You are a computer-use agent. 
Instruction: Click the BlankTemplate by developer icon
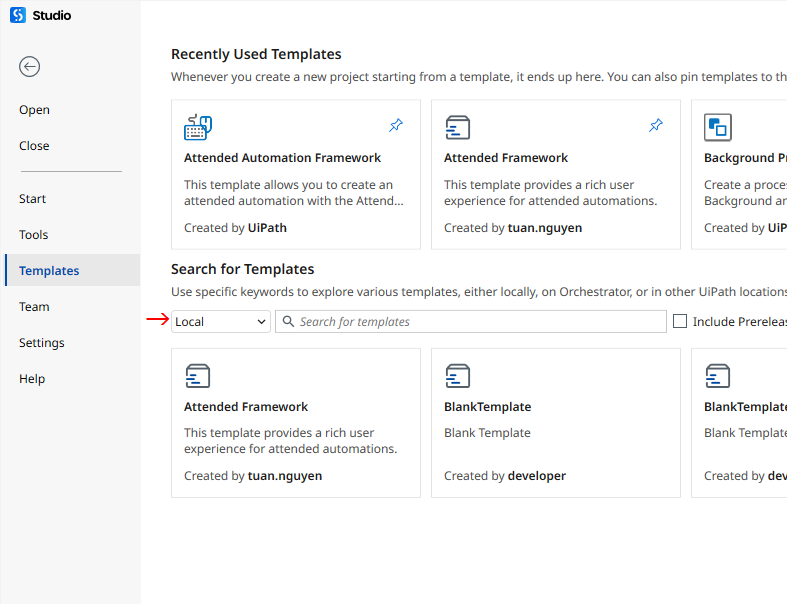pyautogui.click(x=458, y=376)
